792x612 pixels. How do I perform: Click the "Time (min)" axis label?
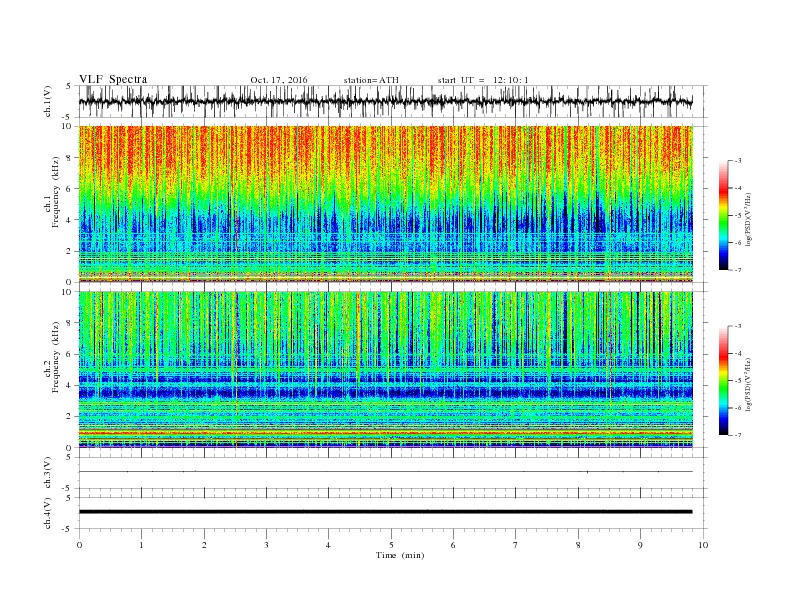[400, 555]
